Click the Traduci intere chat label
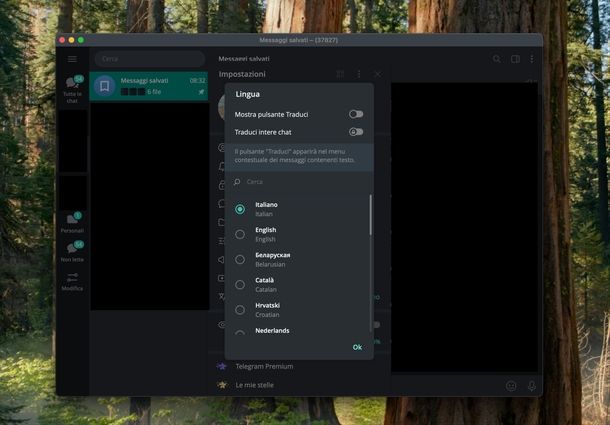The image size is (610, 425). (x=263, y=132)
